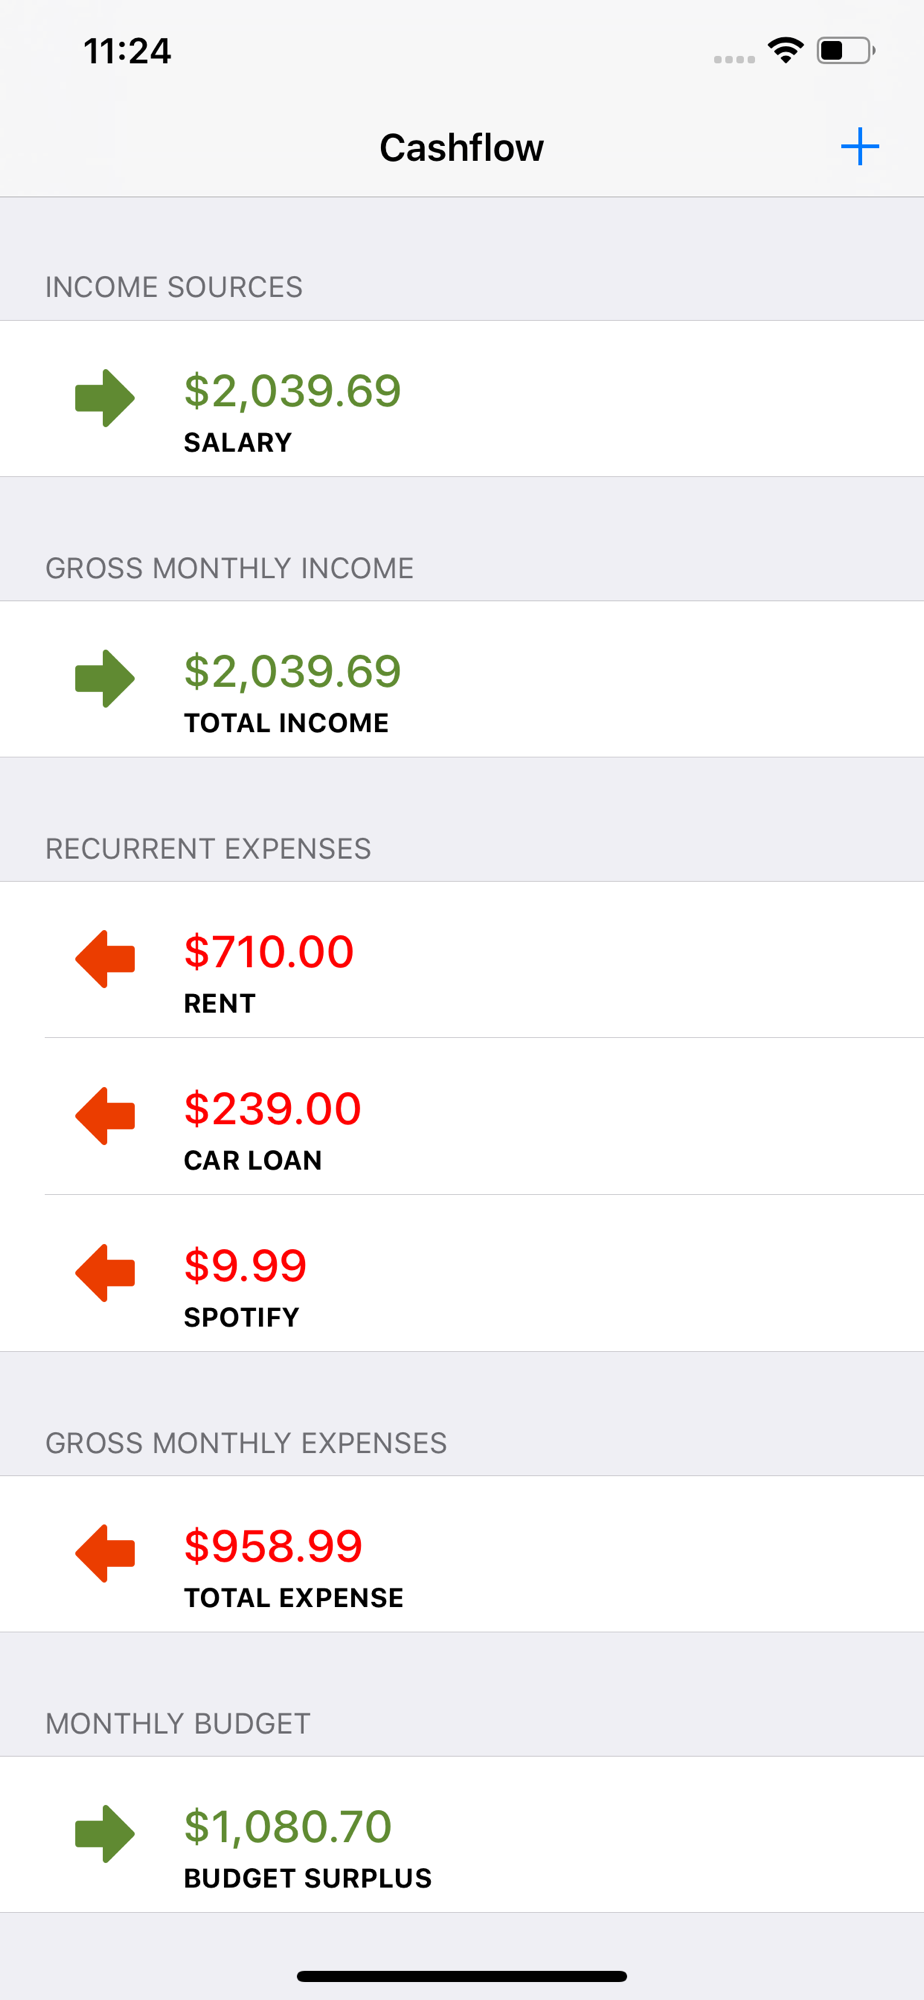Tap the blue plus add button
Screen dimensions: 924x2000
click(x=859, y=147)
